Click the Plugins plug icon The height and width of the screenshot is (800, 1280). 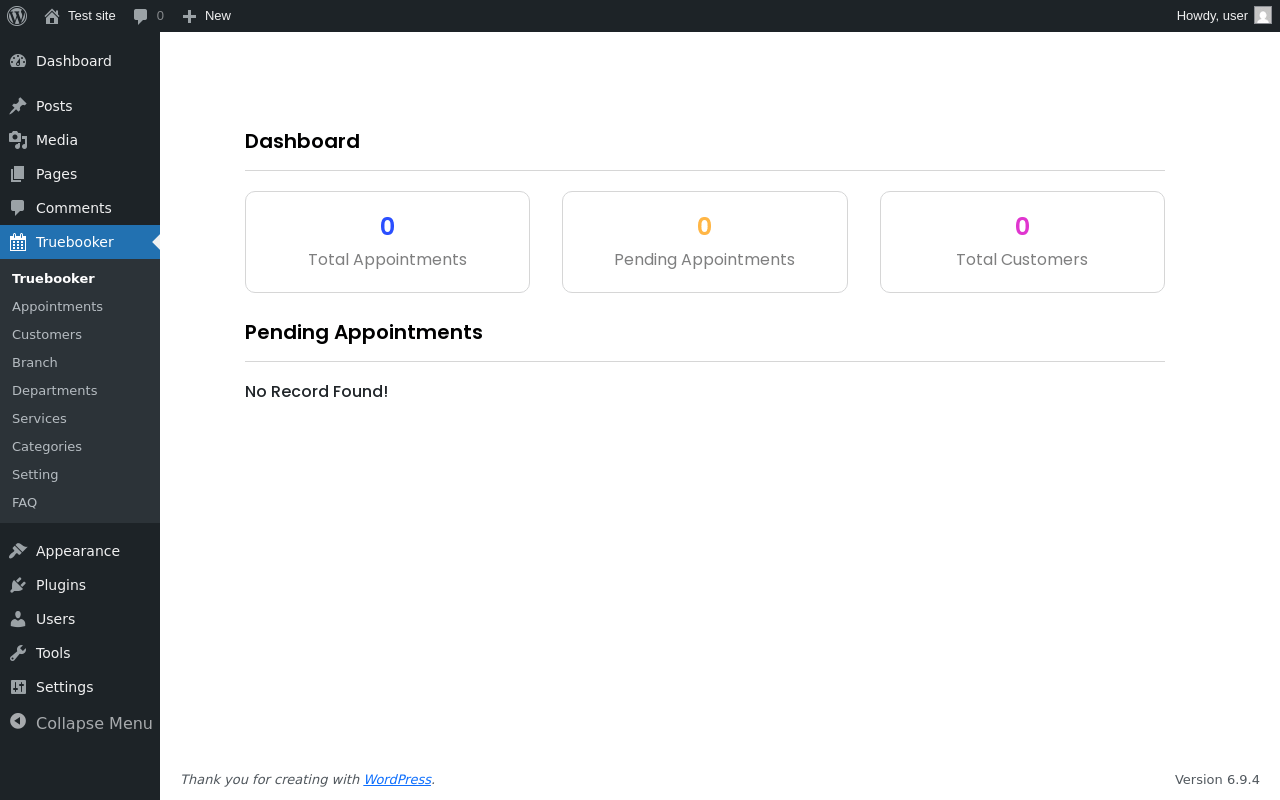click(x=18, y=585)
